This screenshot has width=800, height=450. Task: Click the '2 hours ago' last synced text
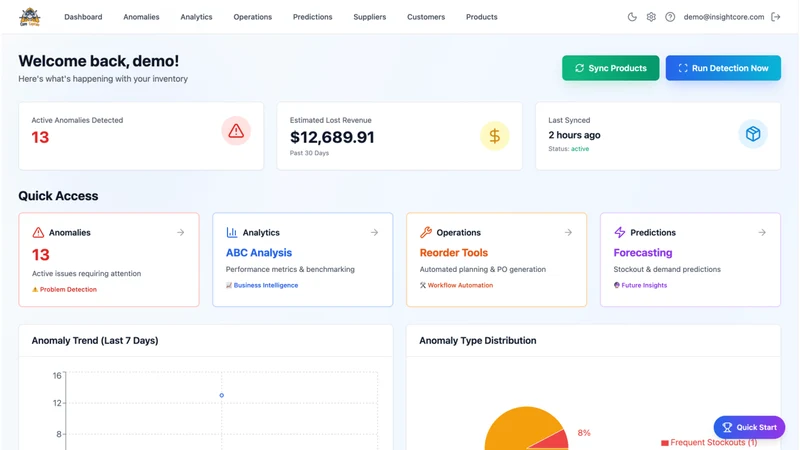[x=574, y=135]
